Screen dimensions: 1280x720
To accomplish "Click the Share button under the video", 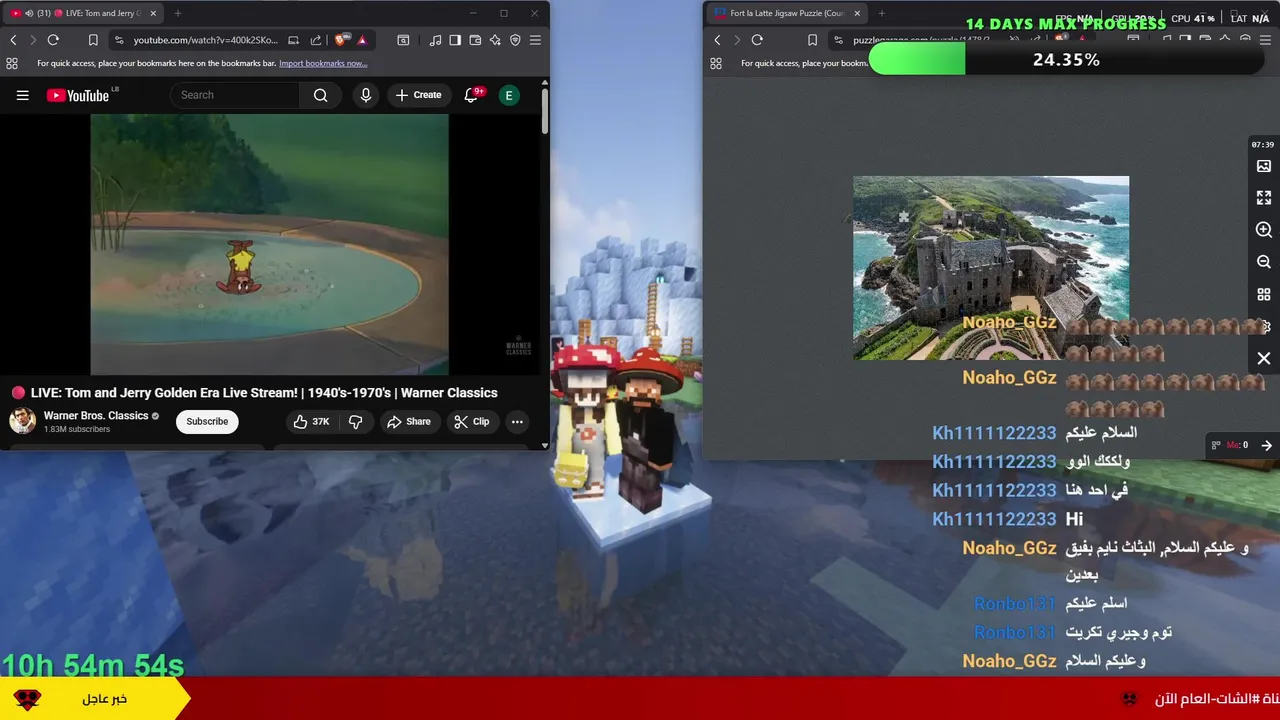I will tap(409, 422).
